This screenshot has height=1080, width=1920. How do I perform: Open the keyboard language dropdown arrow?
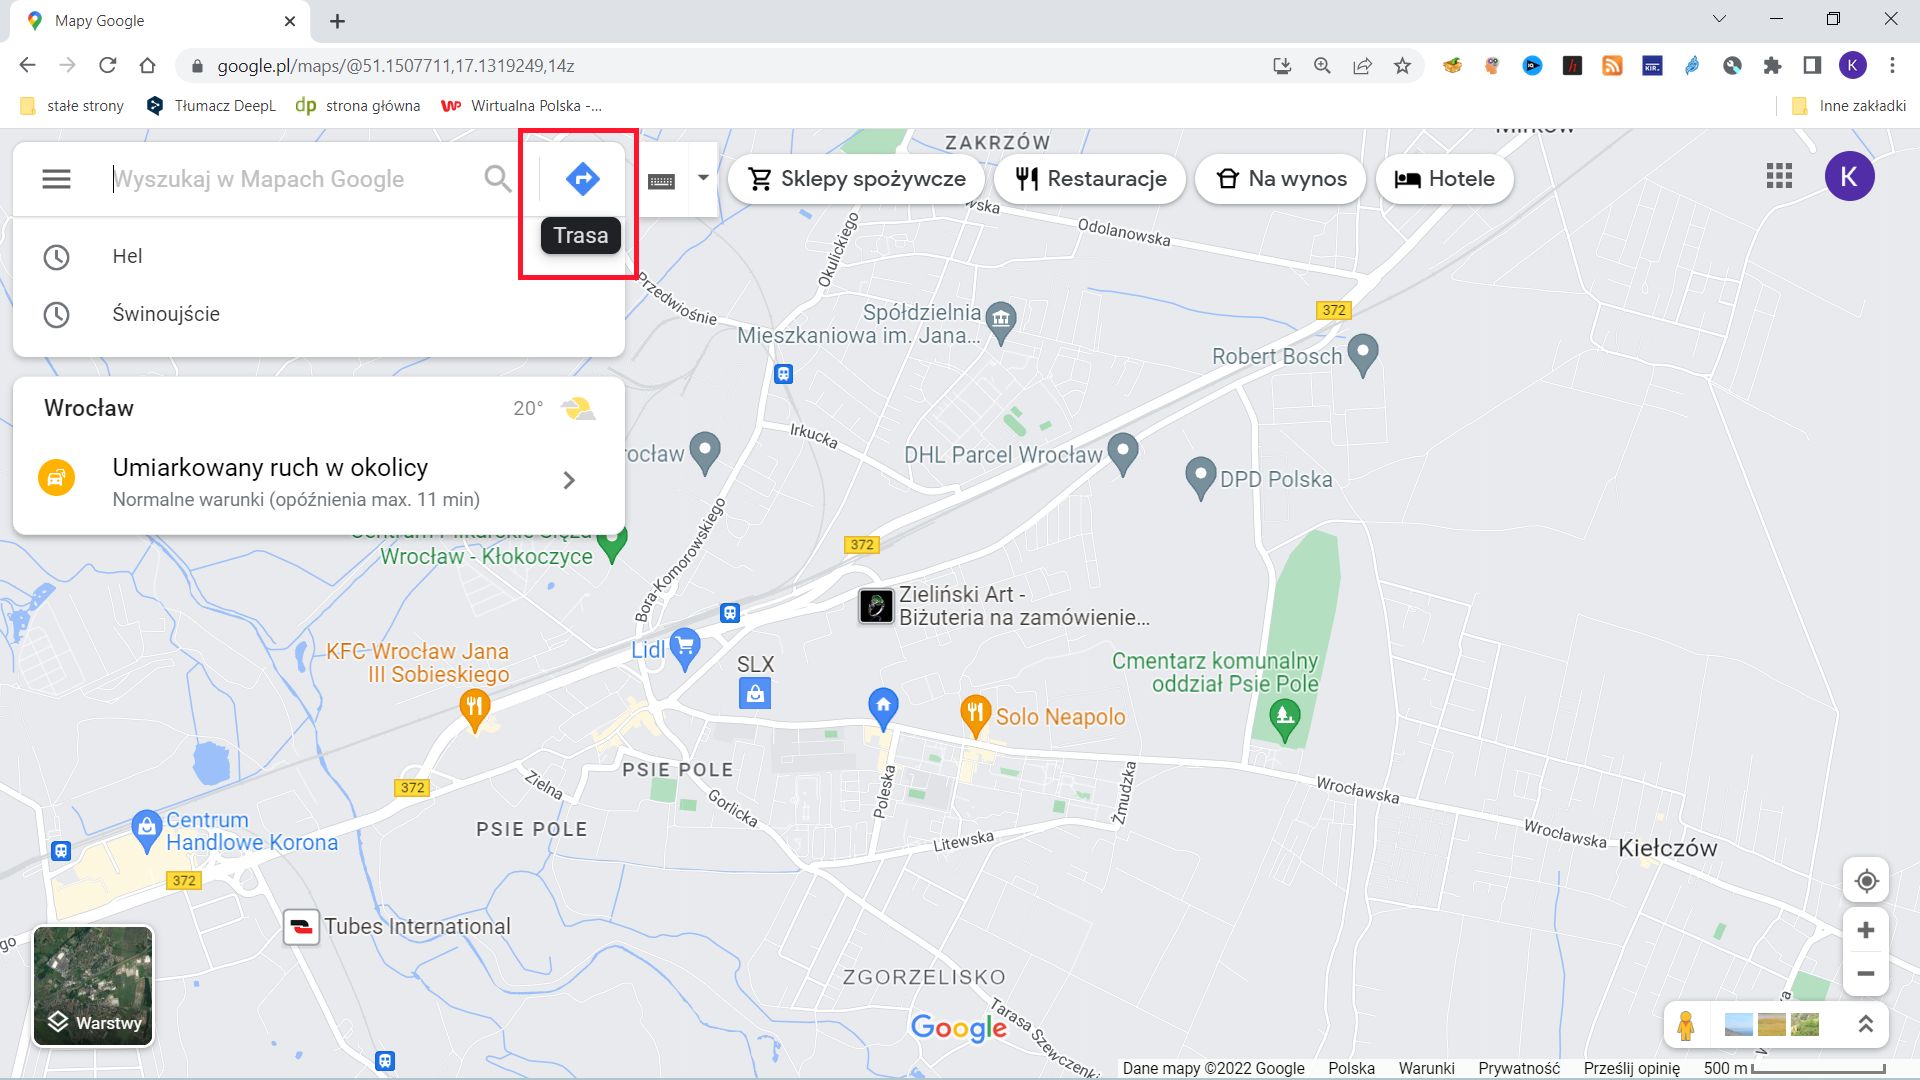coord(701,178)
